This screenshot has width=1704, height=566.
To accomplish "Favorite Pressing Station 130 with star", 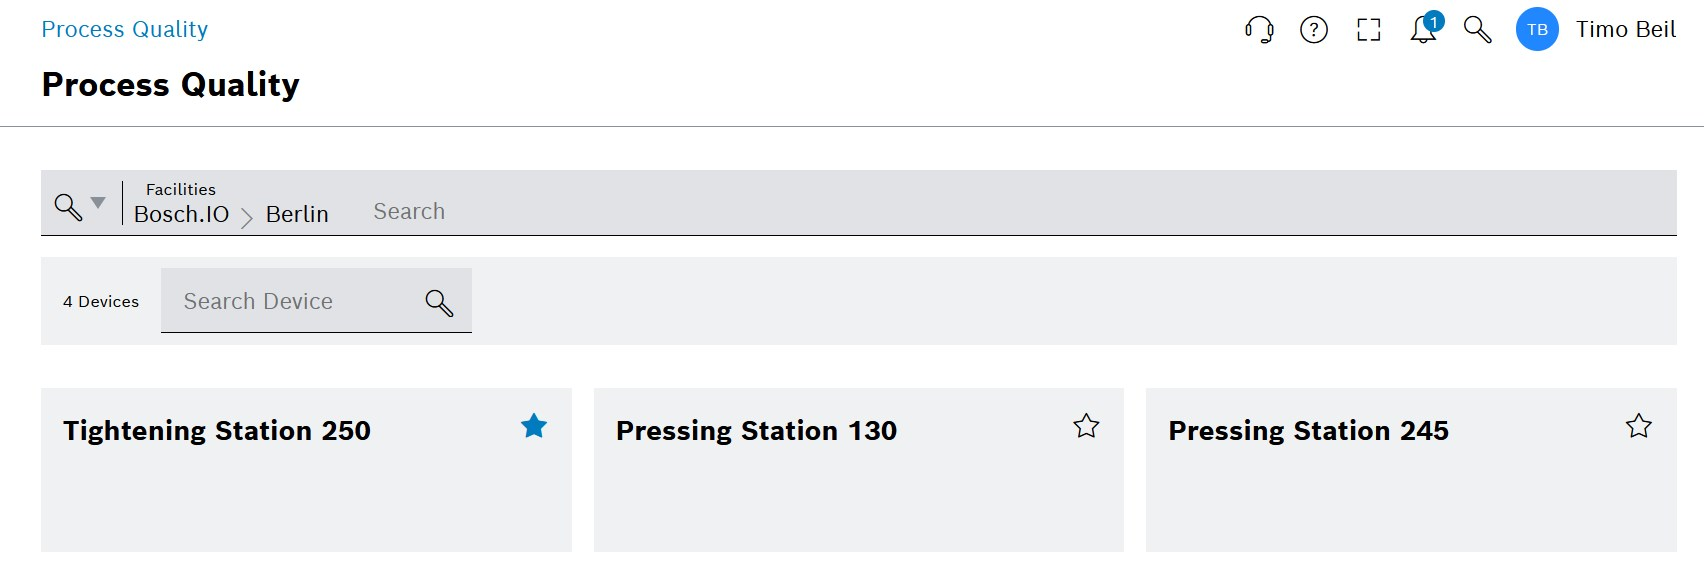I will tap(1086, 426).
